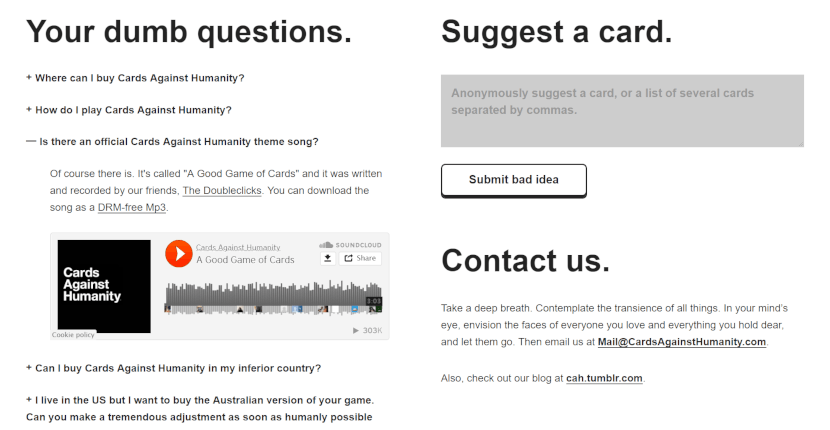This screenshot has width=830, height=430.
Task: Focus the suggest a card text area
Action: click(622, 111)
